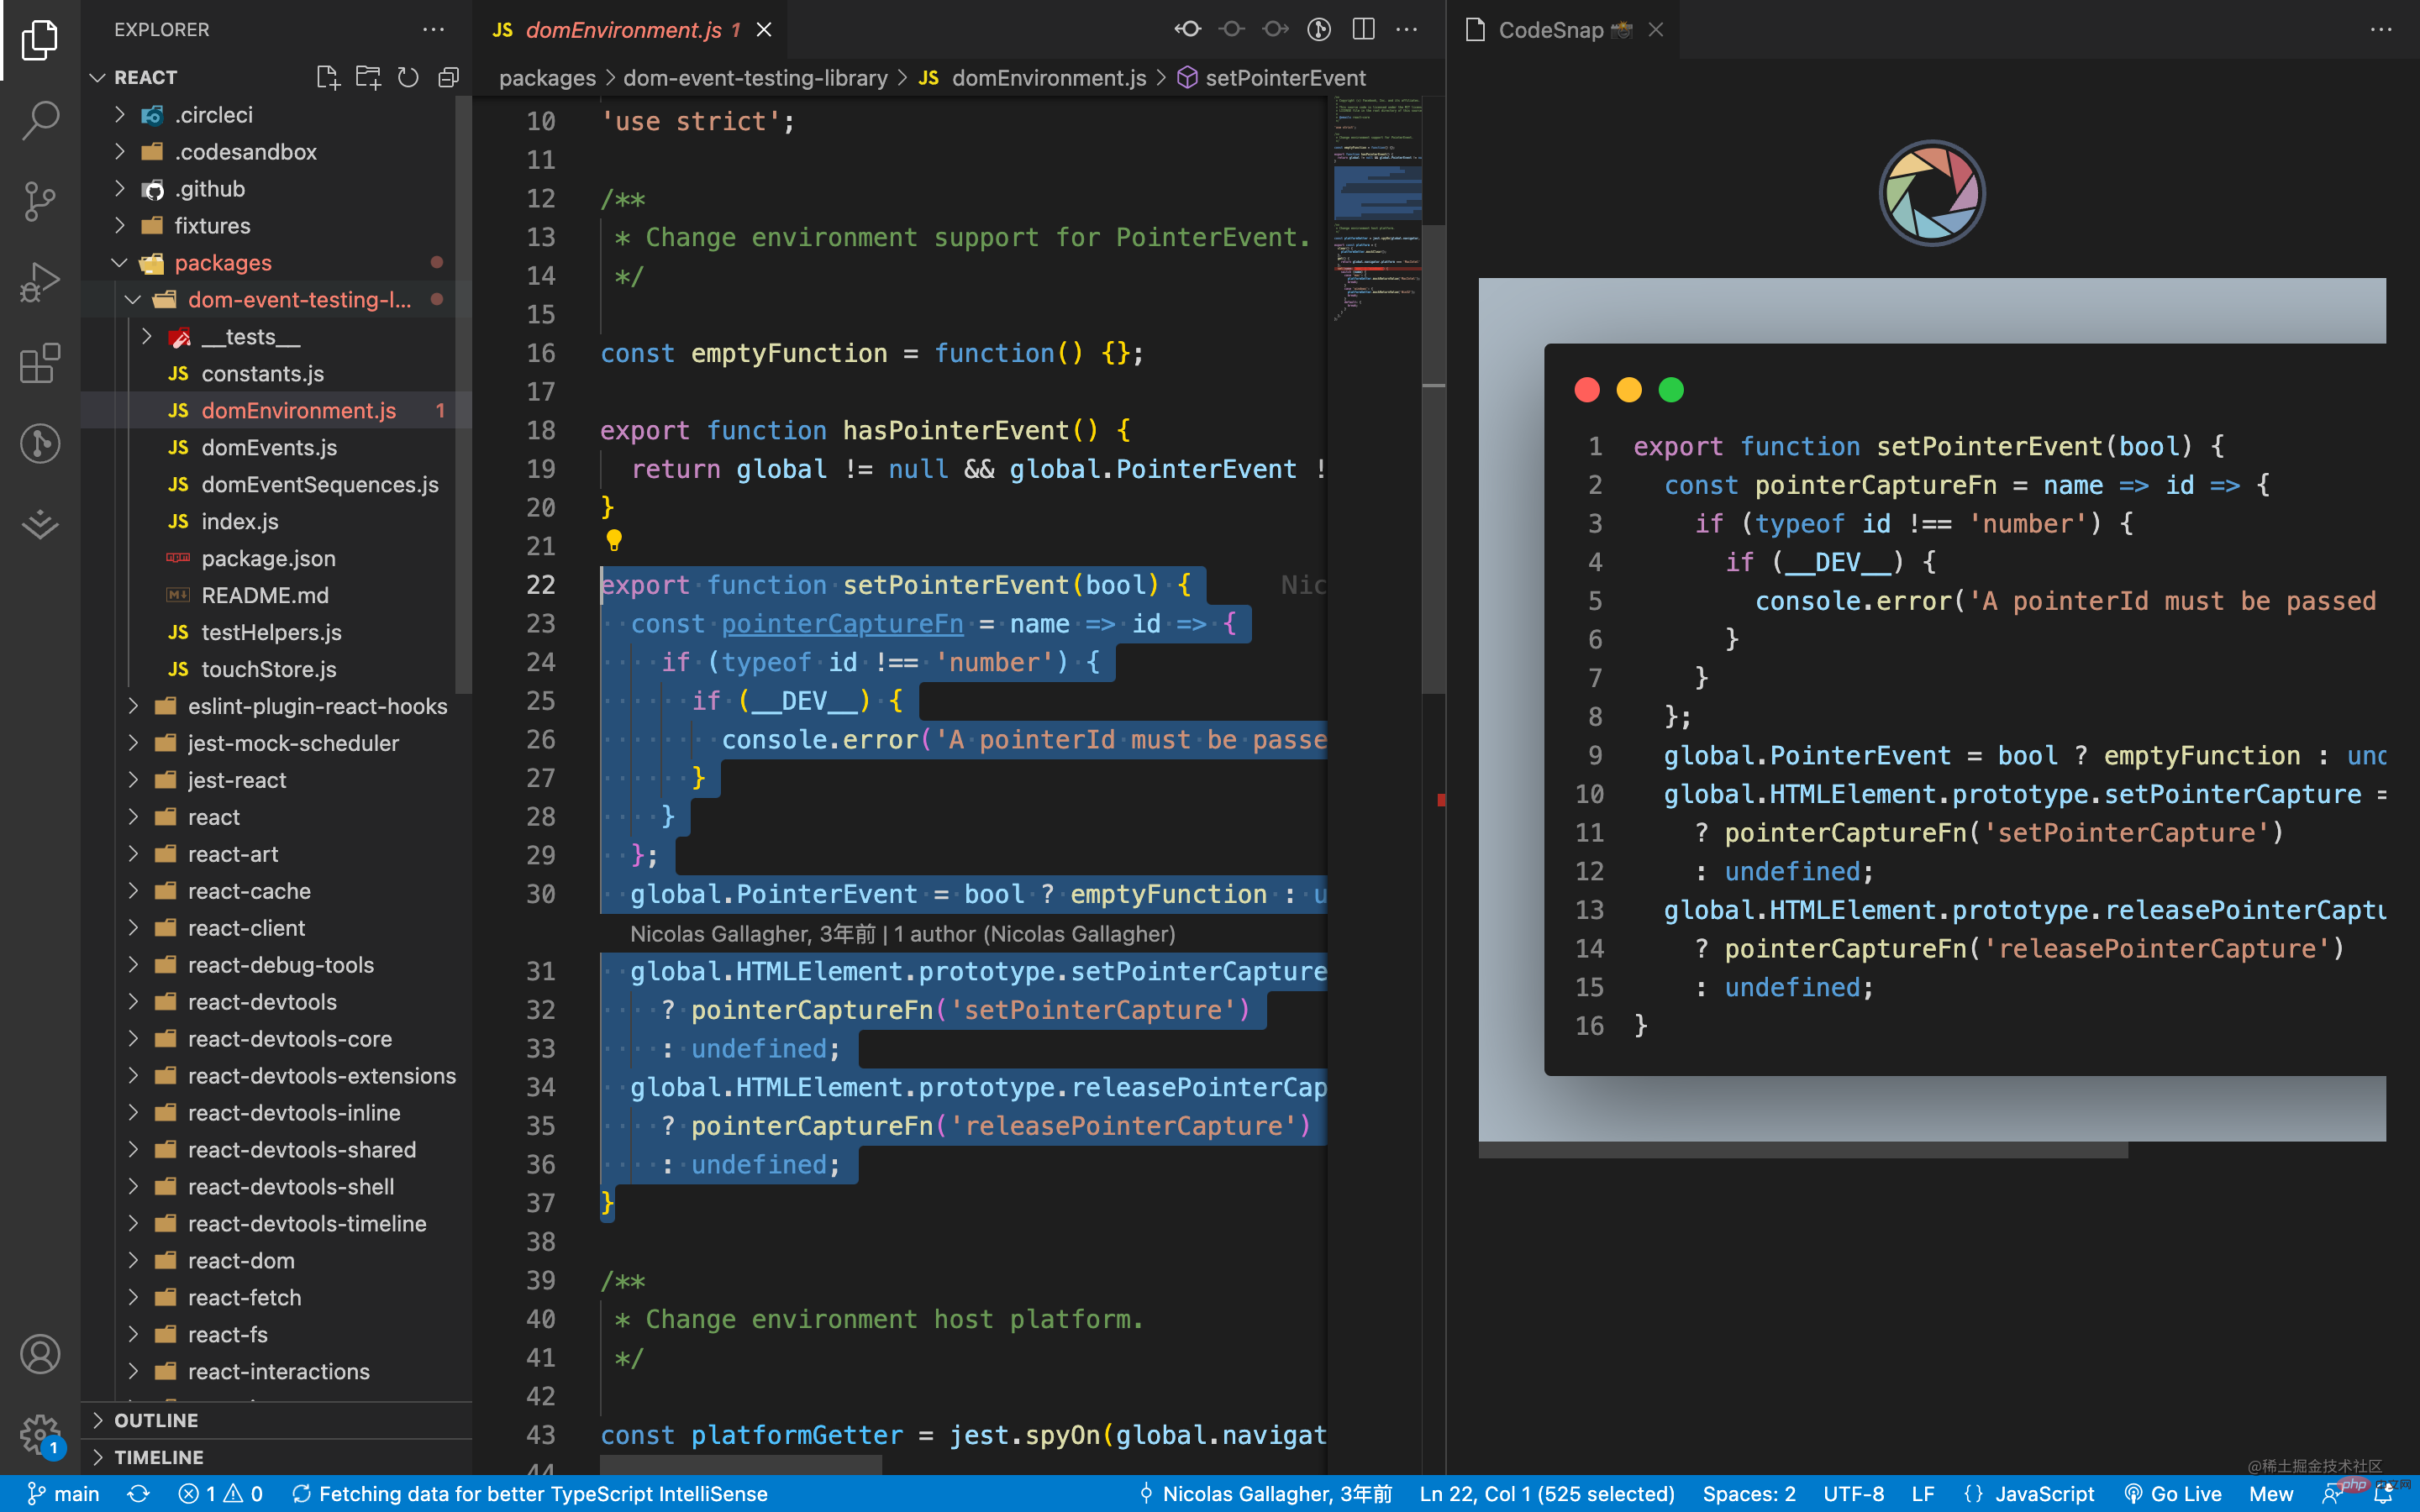
Task: Click the split editor right icon
Action: [x=1363, y=29]
